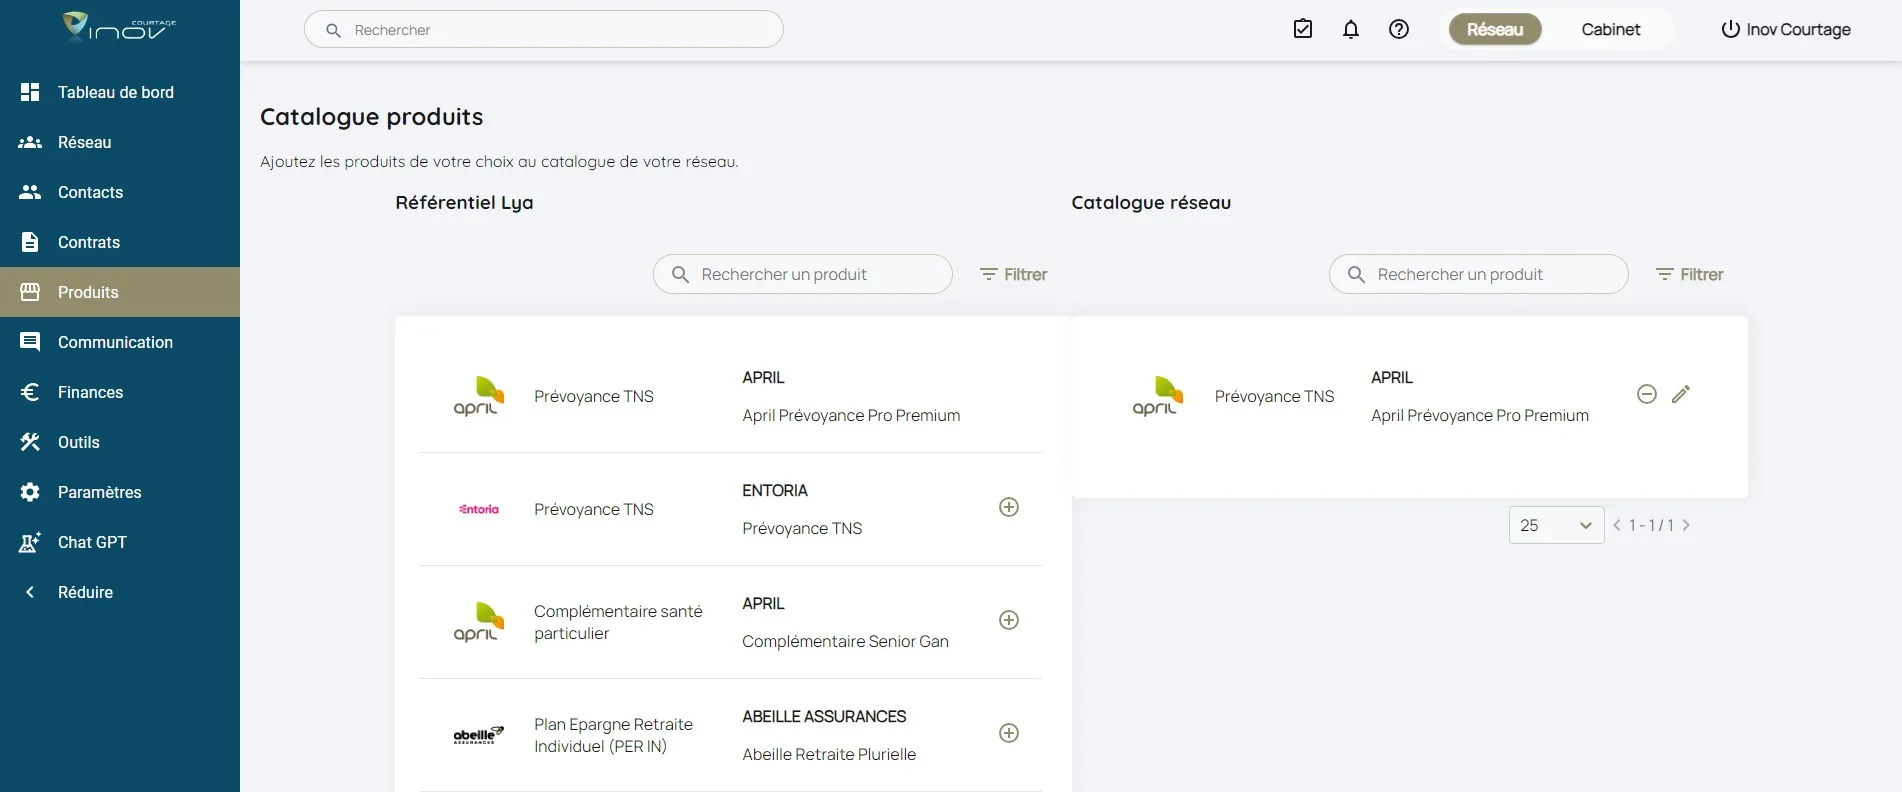The width and height of the screenshot is (1902, 792).
Task: Focus Référentiel Lya Rechercher un produit field
Action: point(803,274)
